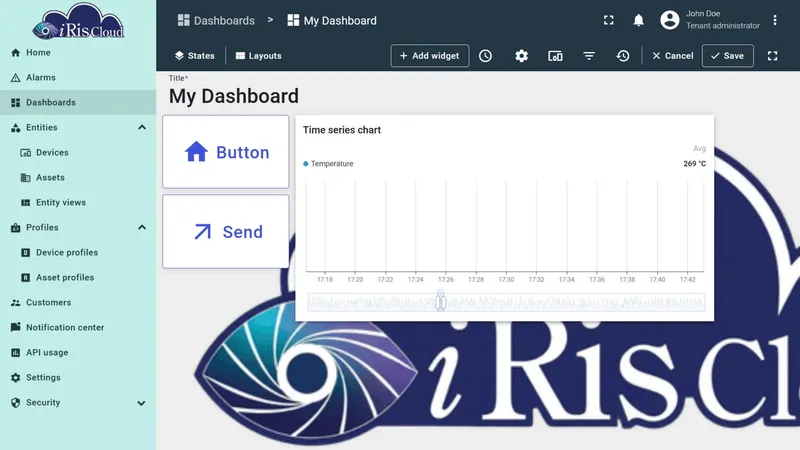Screen dimensions: 800x450
Task: Open dashboard settings gear
Action: (521, 56)
